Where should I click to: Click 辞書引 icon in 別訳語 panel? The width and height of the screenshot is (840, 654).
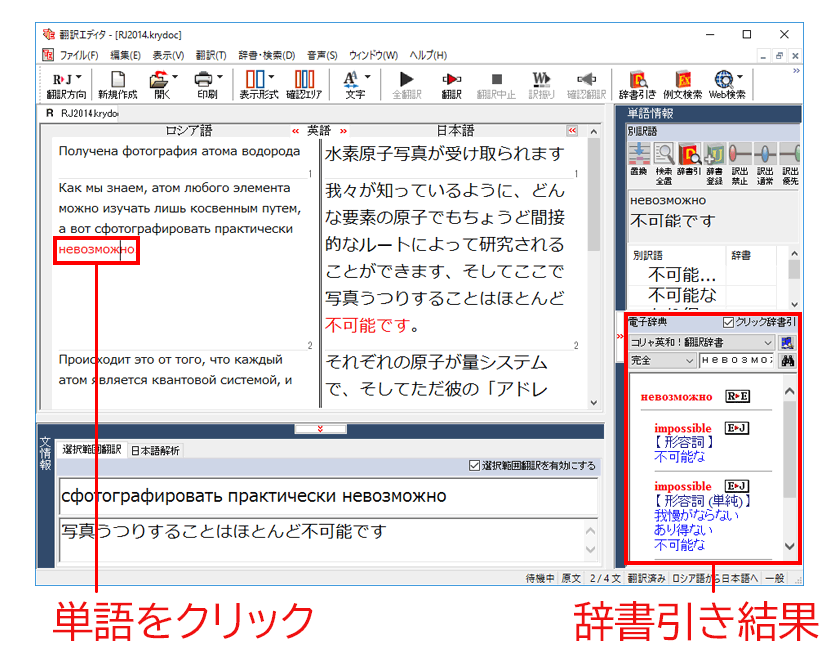[689, 154]
